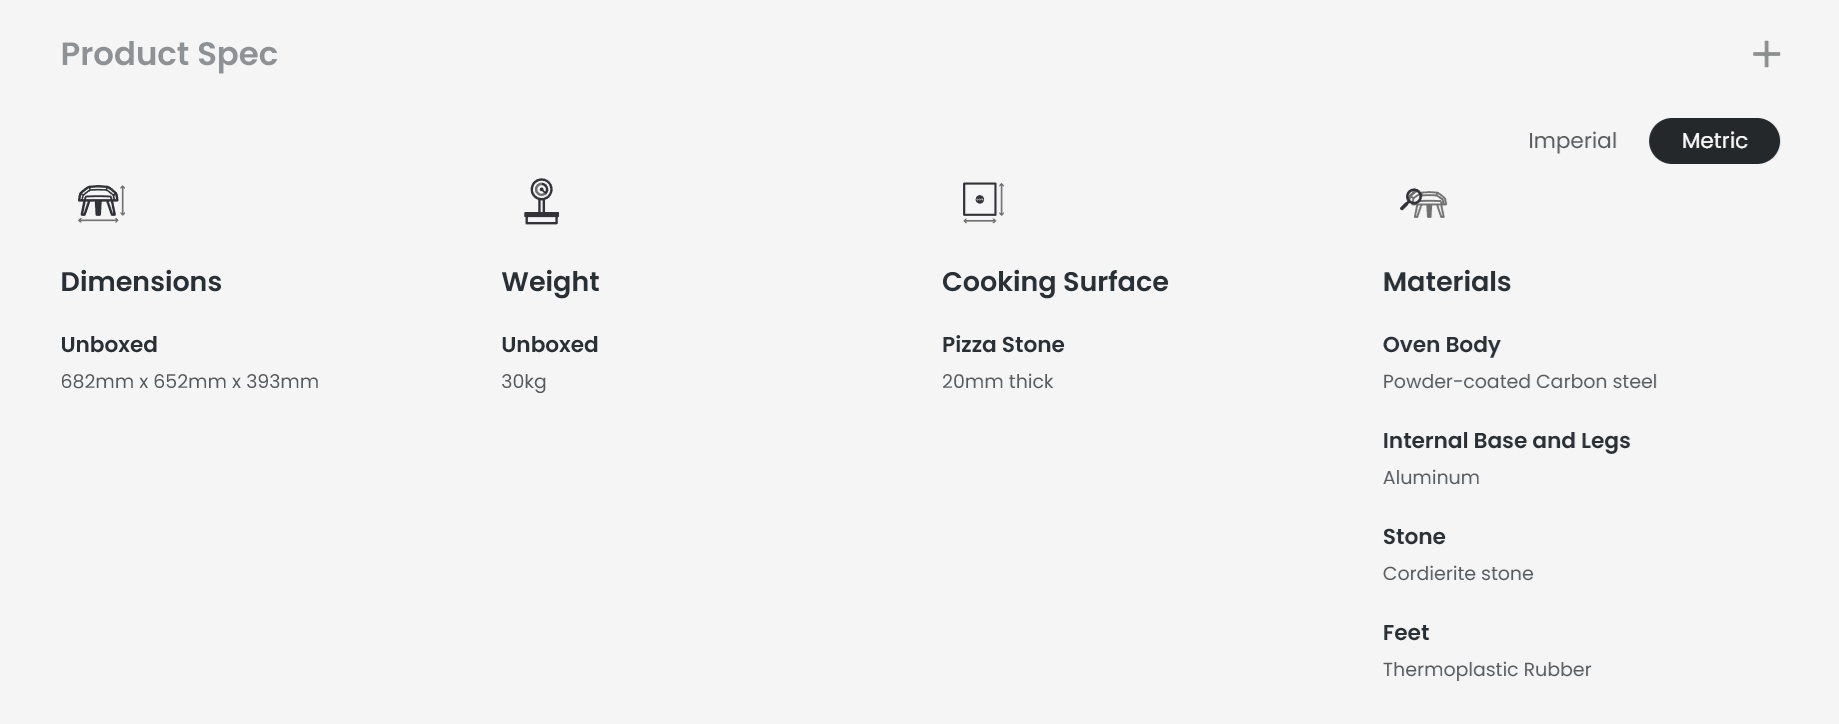The width and height of the screenshot is (1839, 724).
Task: Click the Materials heading
Action: [x=1446, y=282]
